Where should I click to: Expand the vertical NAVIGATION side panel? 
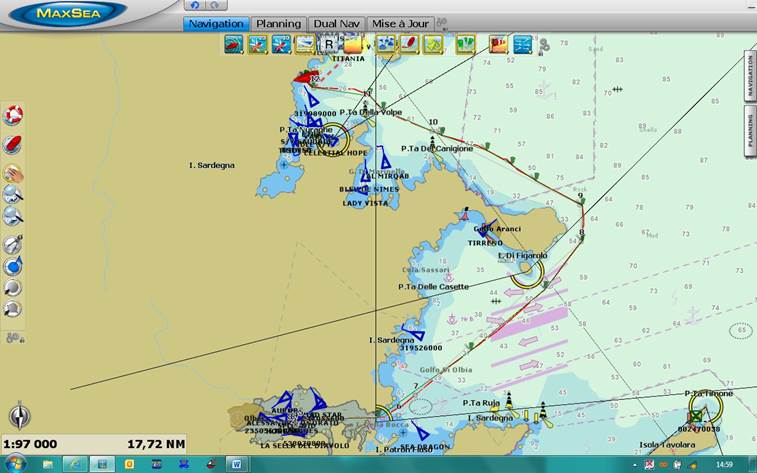(750, 75)
